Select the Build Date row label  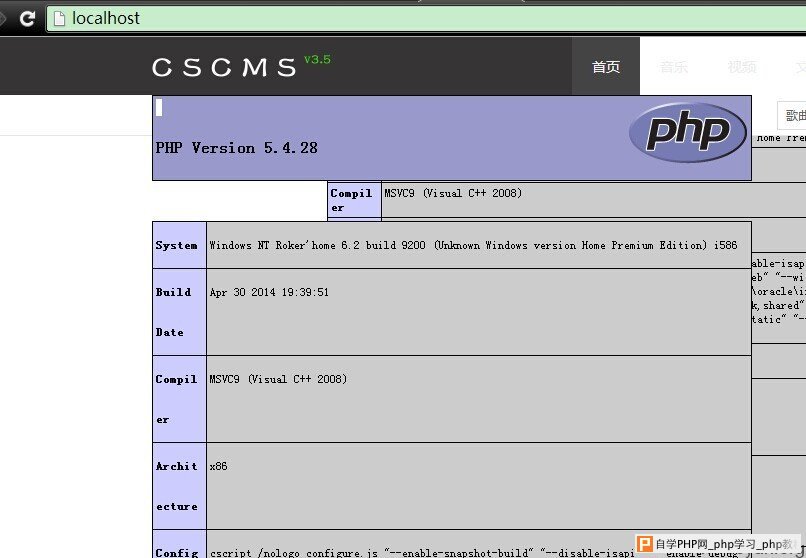[x=179, y=312]
